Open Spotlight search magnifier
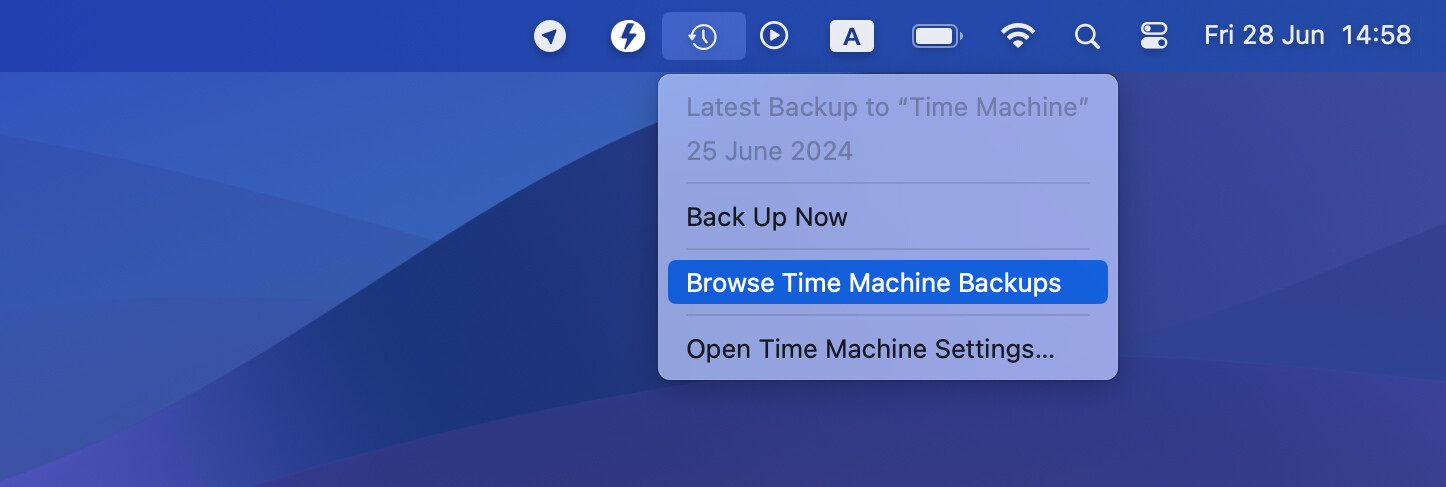The image size is (1446, 487). click(1087, 37)
